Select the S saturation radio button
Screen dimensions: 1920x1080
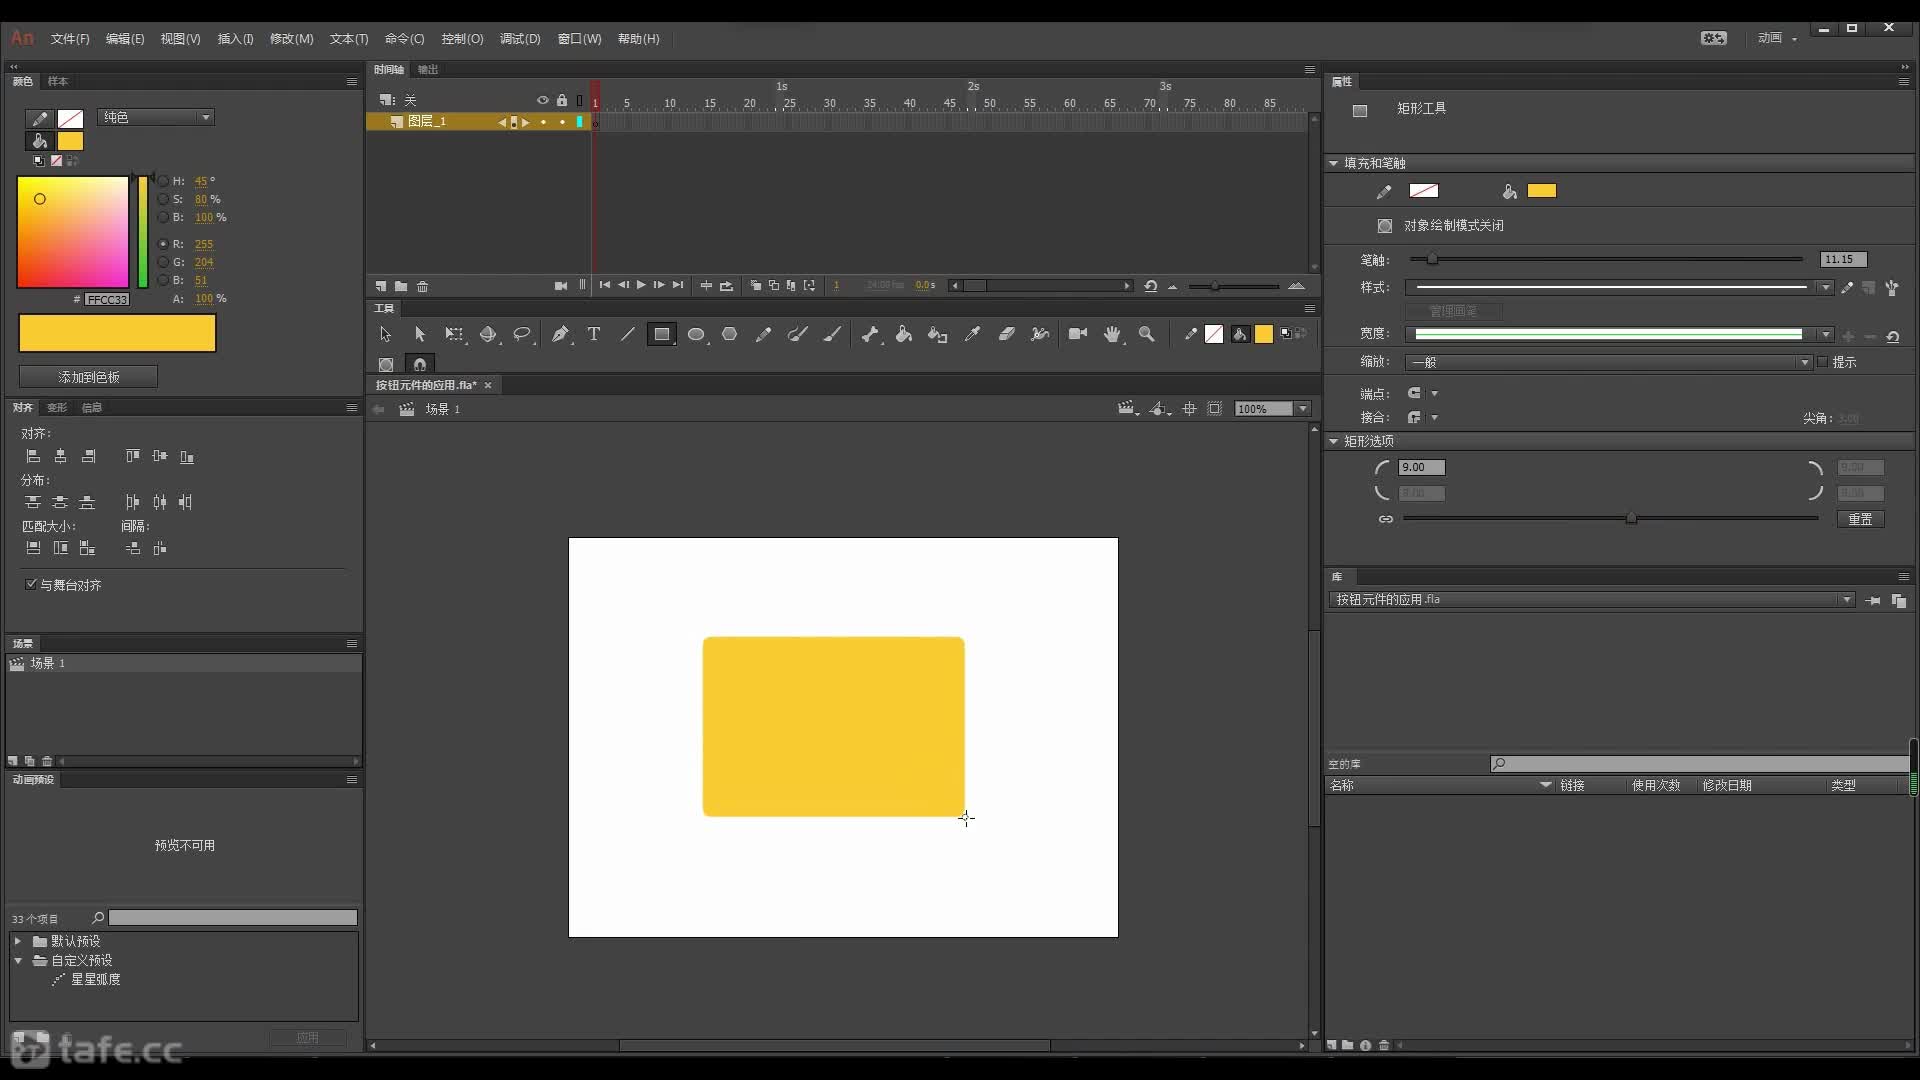163,199
